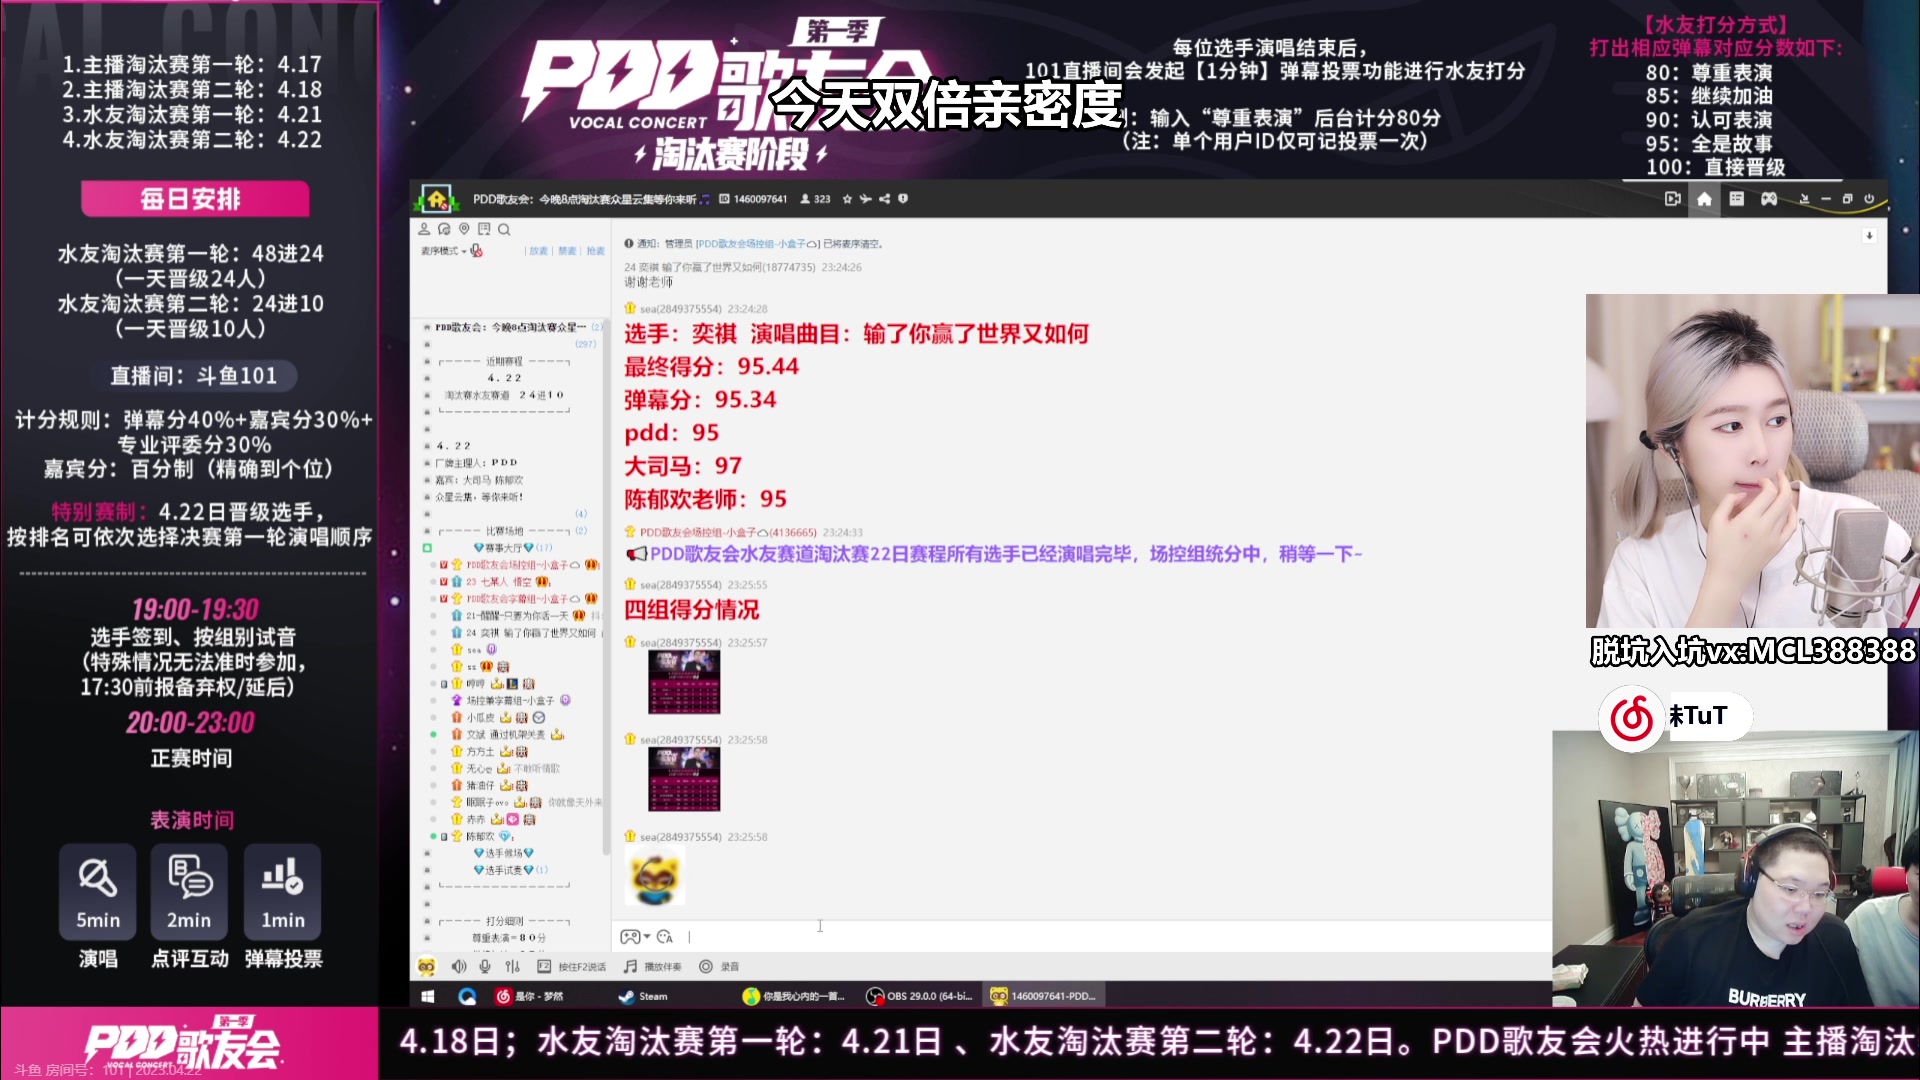Open the browser icon on taskbar
This screenshot has height=1080, width=1920.
[x=467, y=996]
